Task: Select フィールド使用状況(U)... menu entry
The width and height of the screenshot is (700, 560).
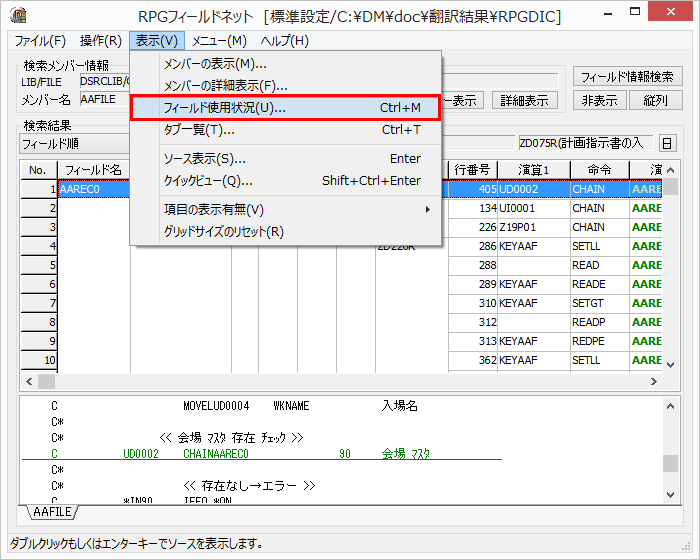Action: 286,108
